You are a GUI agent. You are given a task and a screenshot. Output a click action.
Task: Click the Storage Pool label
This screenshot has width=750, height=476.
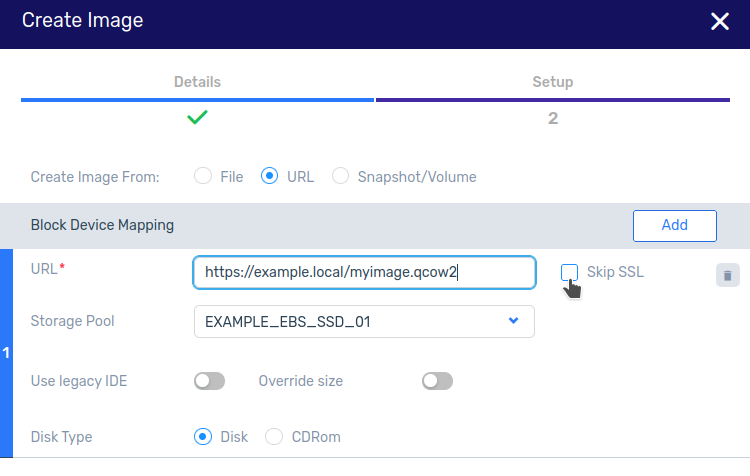tap(72, 321)
